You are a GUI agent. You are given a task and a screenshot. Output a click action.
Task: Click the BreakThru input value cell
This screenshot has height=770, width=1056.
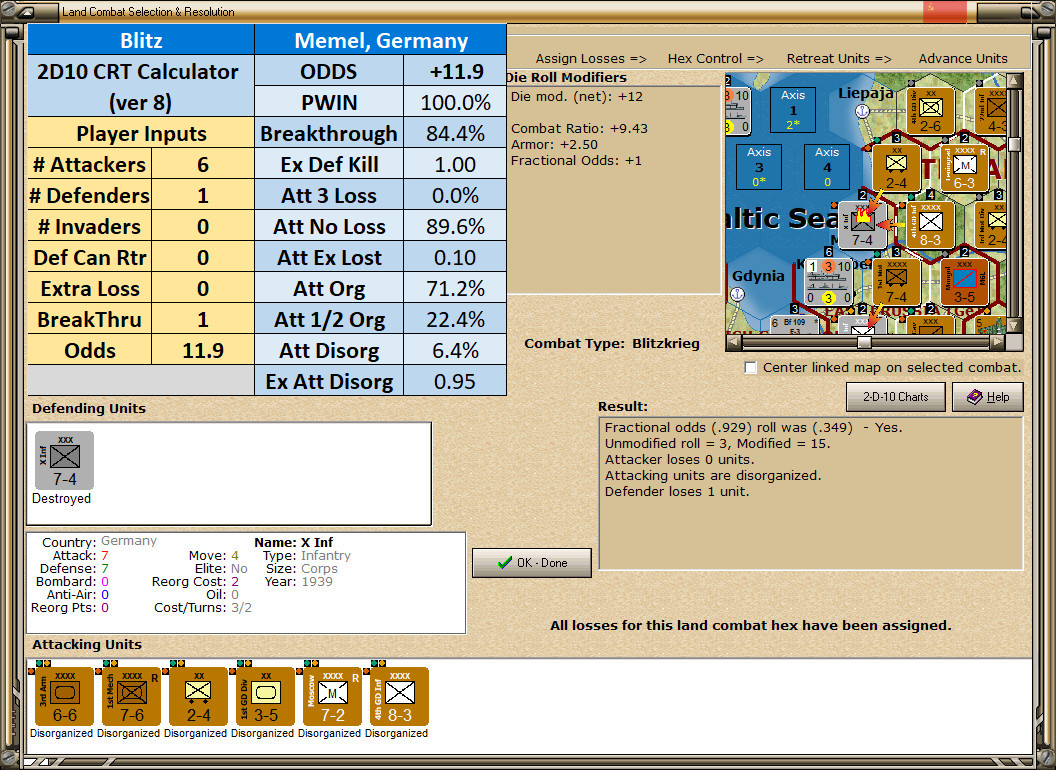(x=203, y=319)
